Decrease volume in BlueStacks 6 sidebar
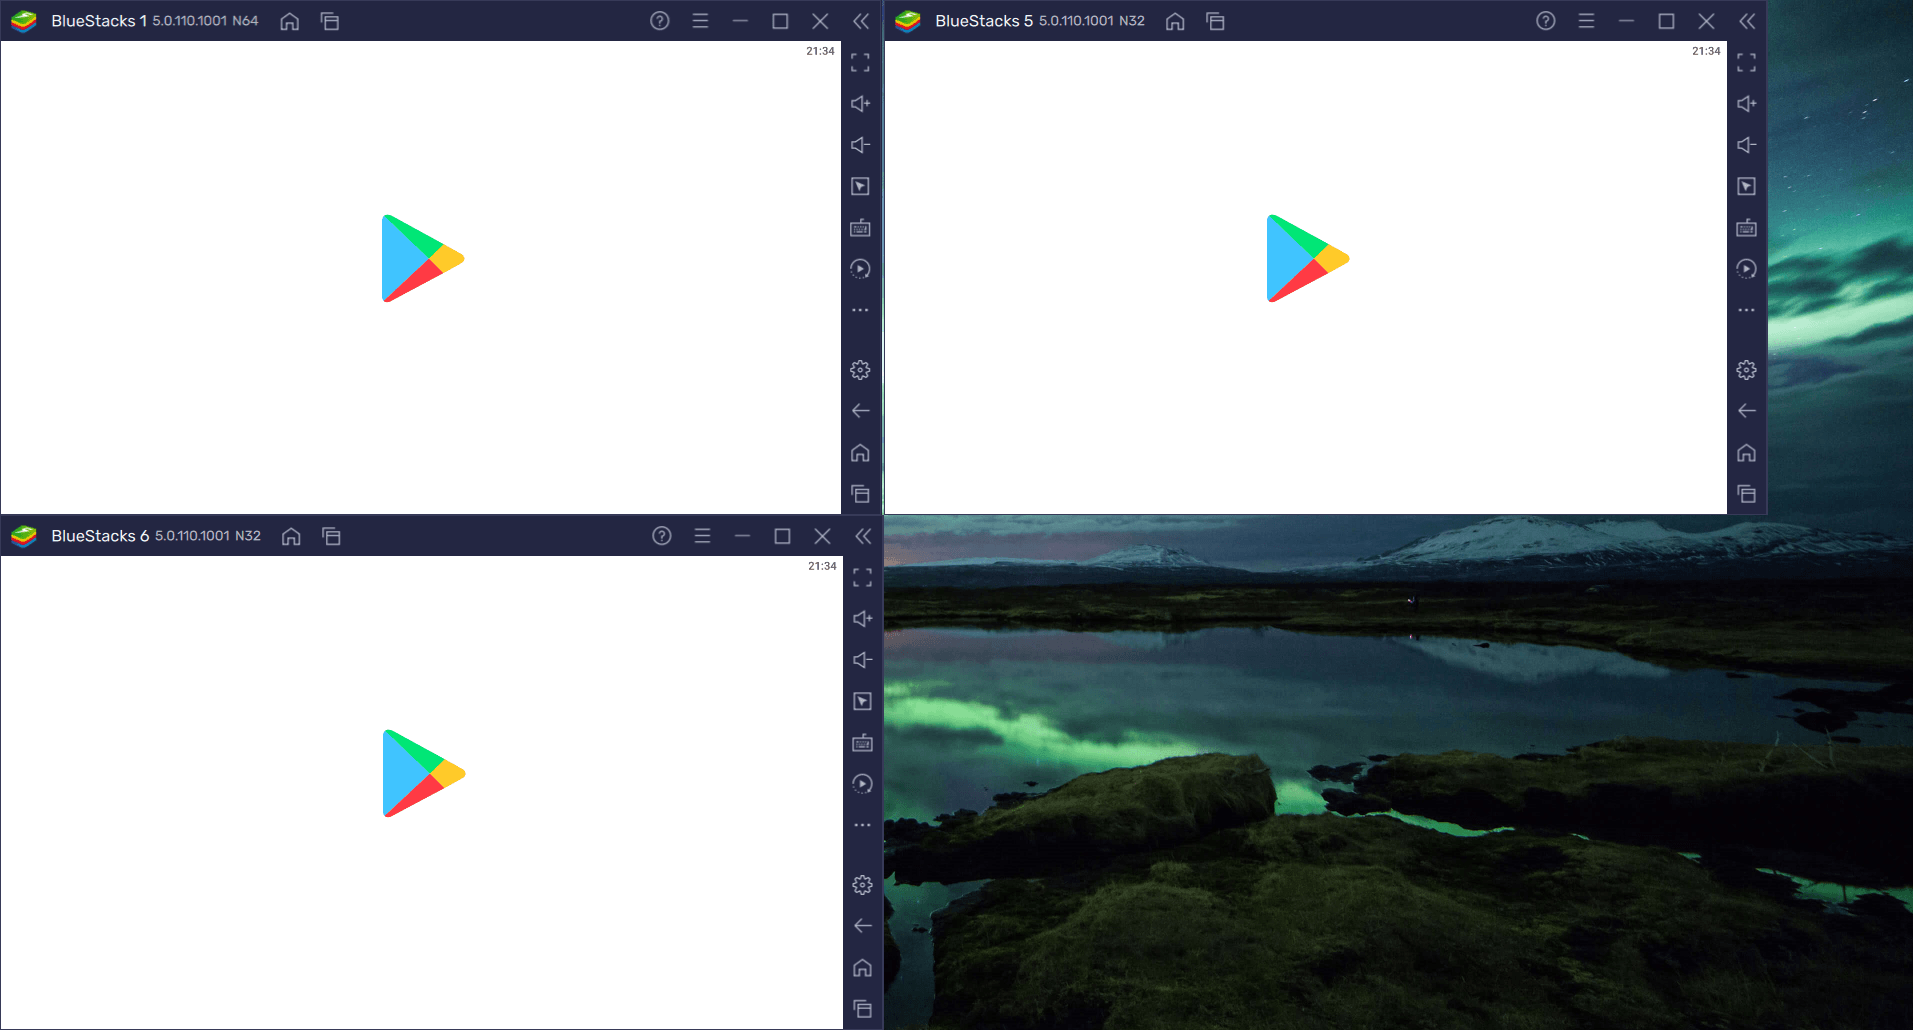Viewport: 1913px width, 1030px height. click(x=862, y=660)
